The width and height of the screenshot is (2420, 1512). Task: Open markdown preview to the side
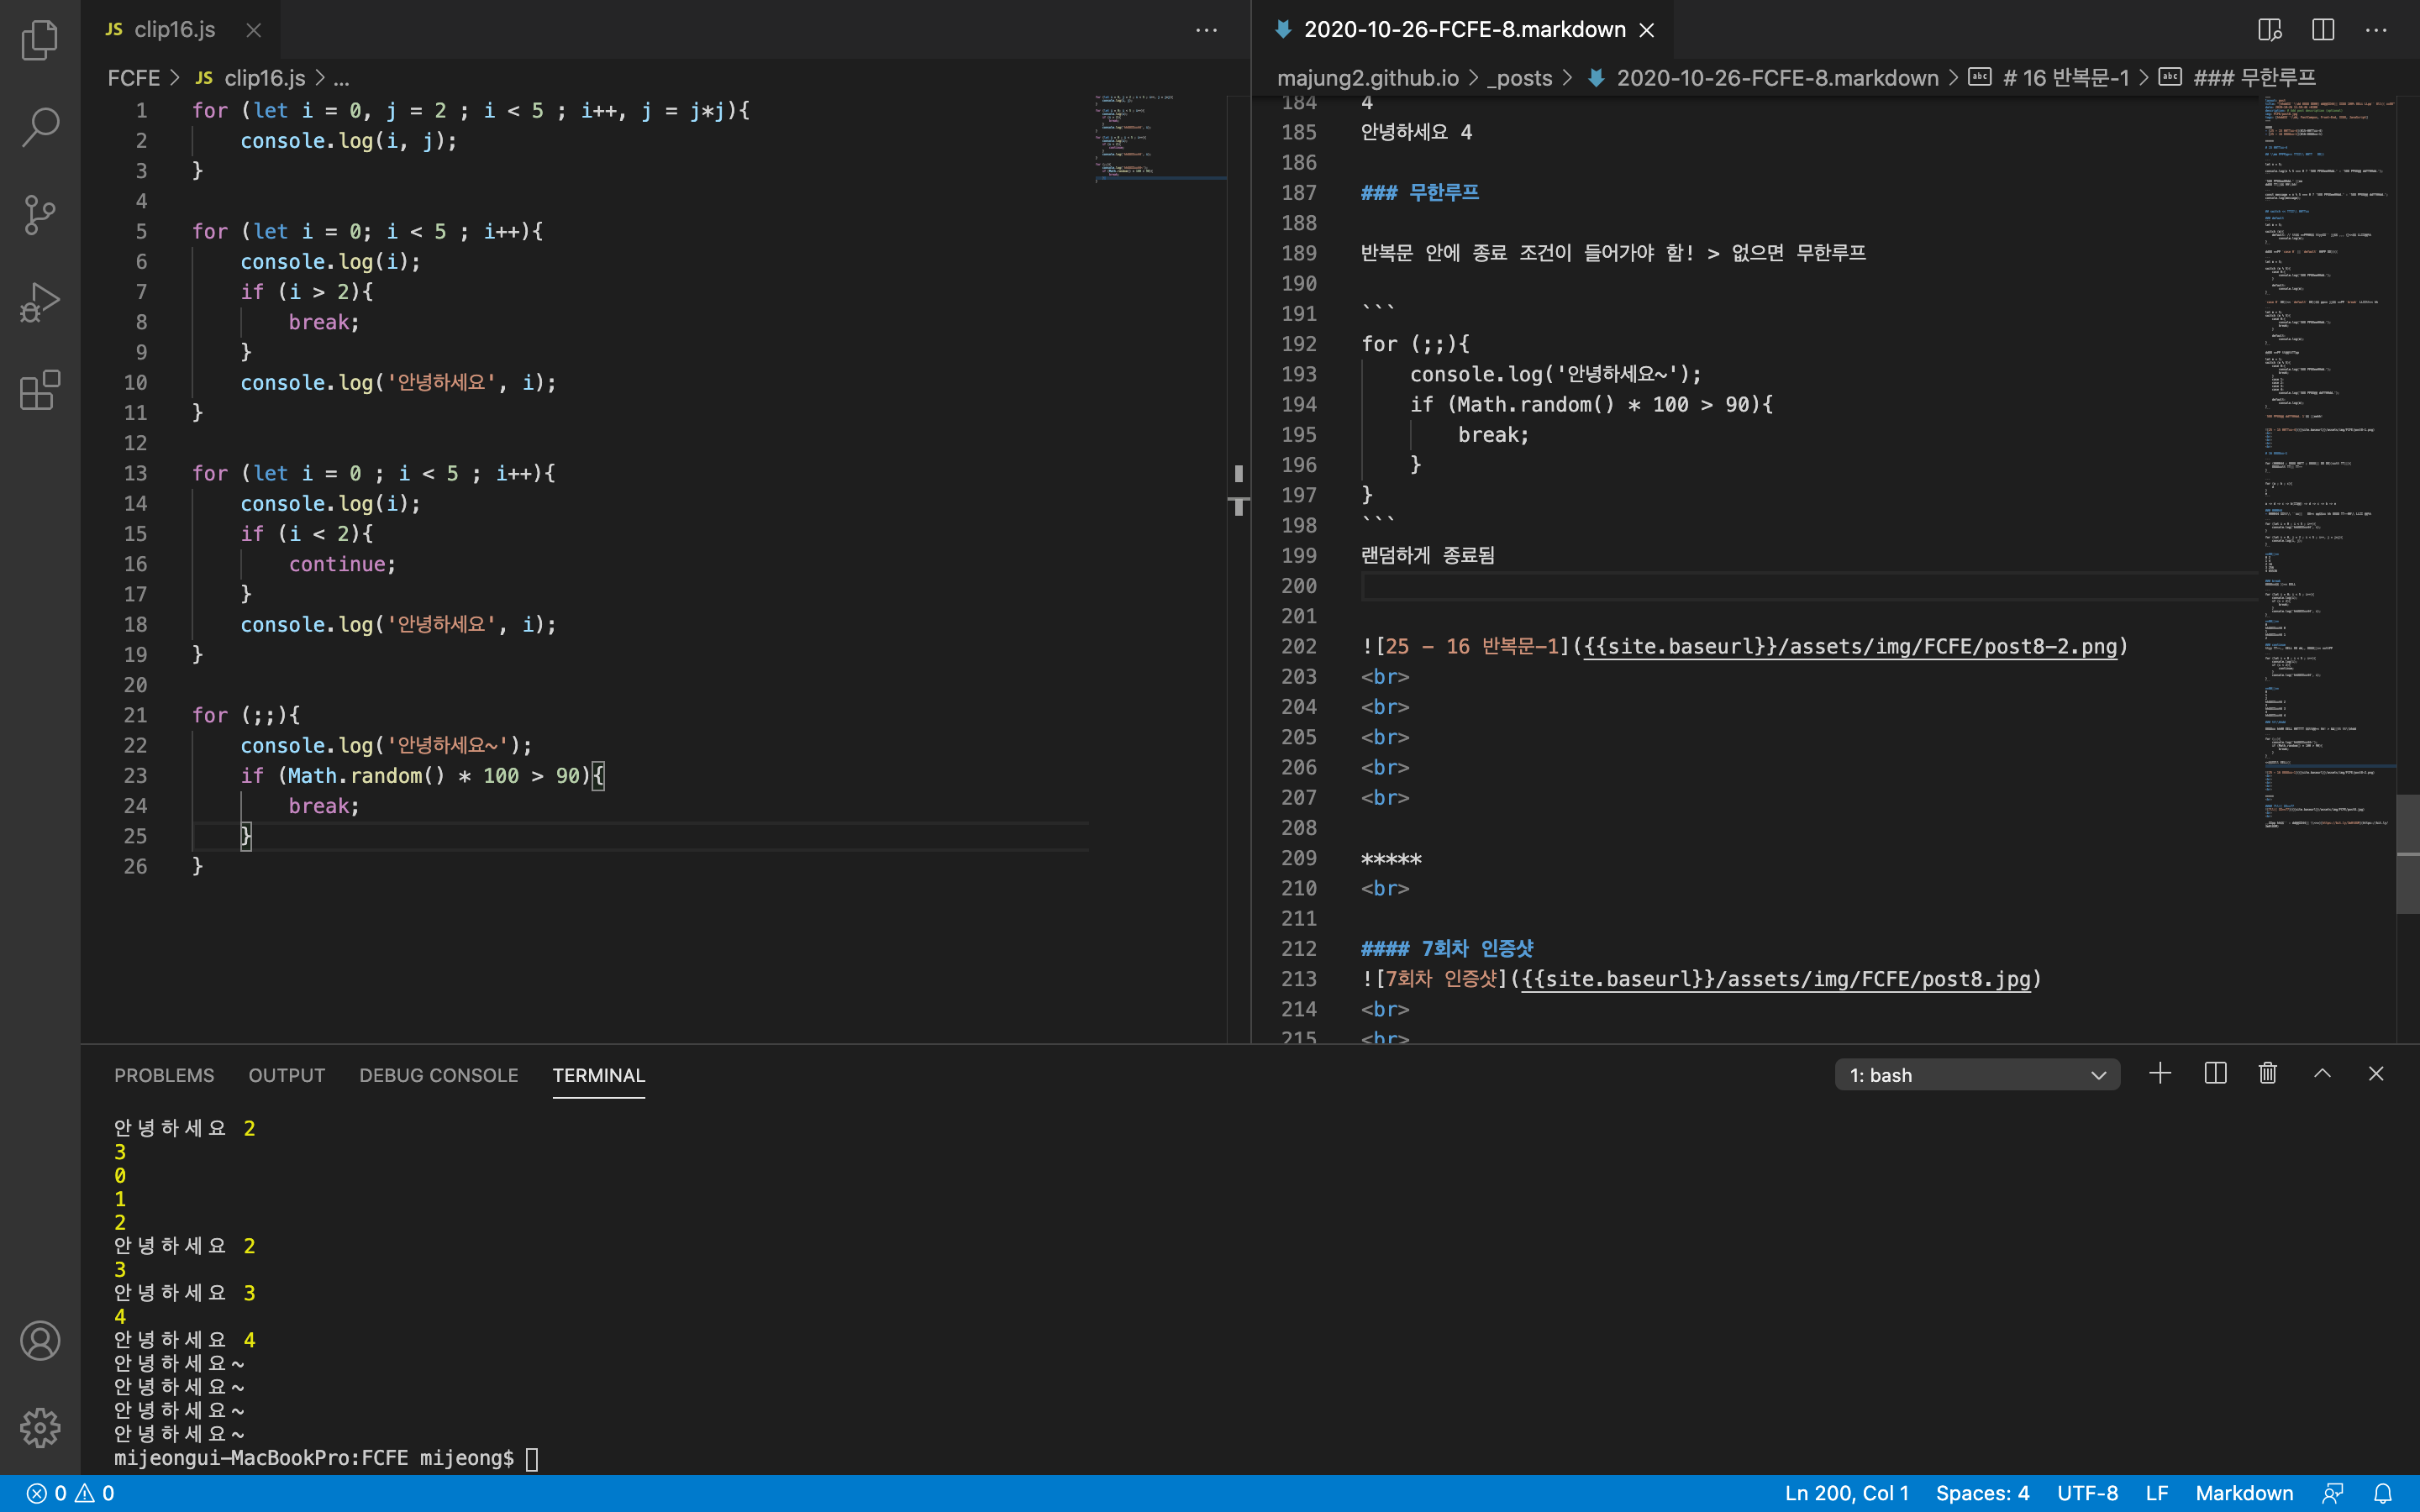point(2270,30)
